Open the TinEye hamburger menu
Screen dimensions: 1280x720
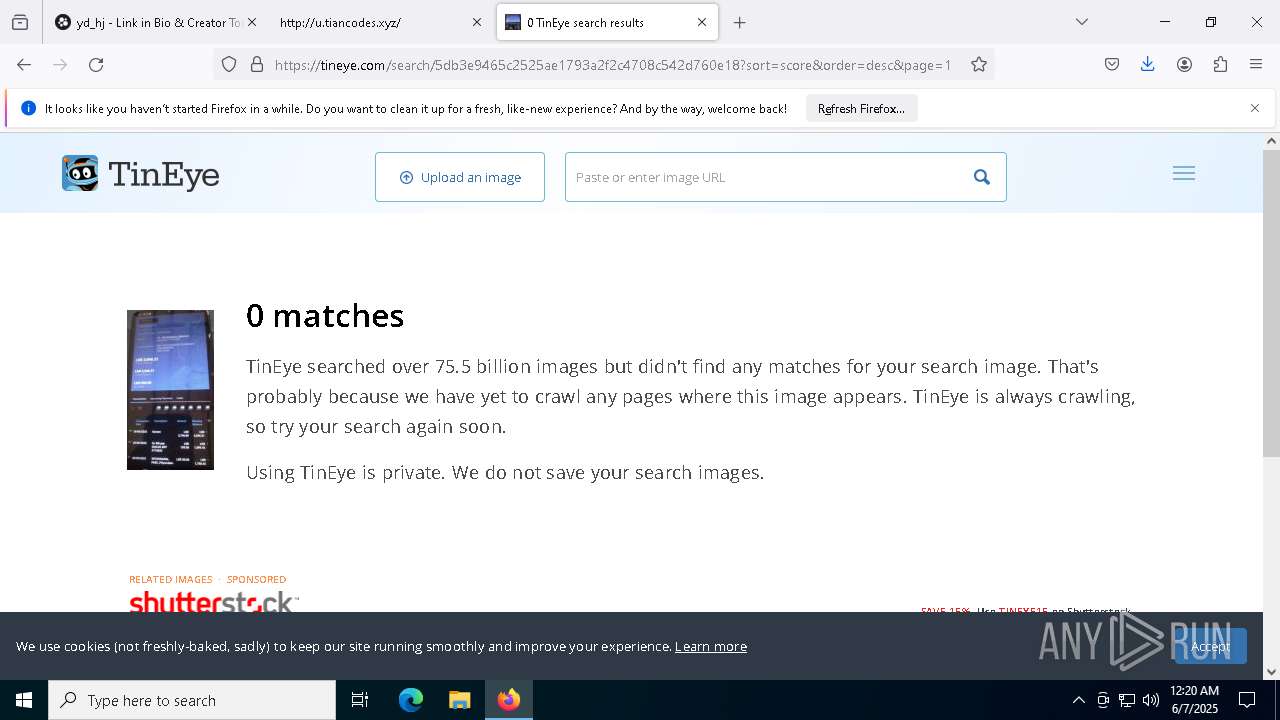coord(1184,174)
